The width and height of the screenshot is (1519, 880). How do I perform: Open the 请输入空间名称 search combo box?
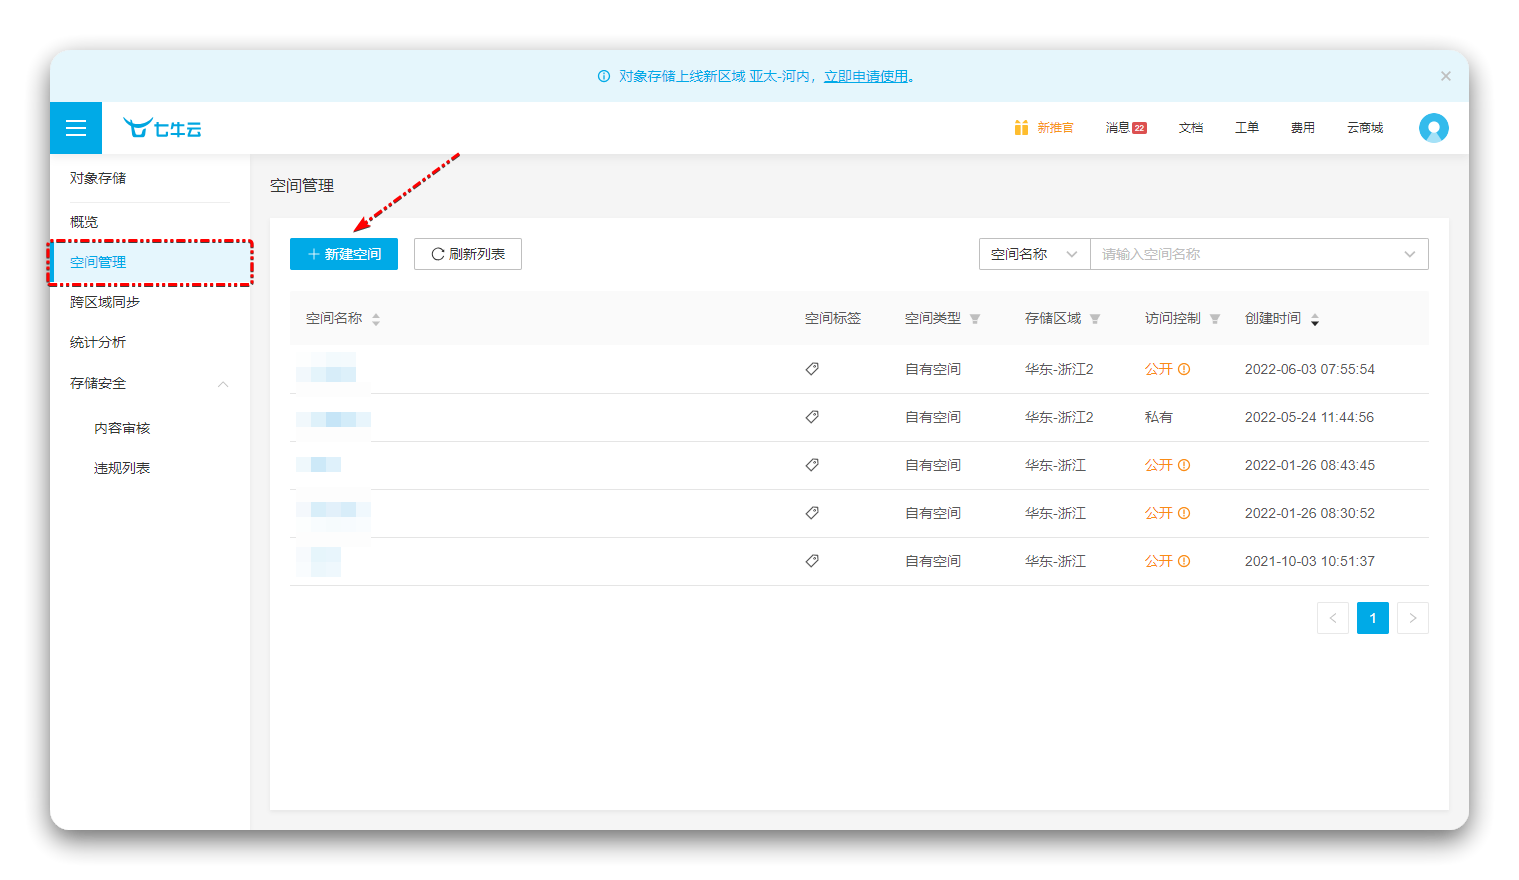[1259, 254]
